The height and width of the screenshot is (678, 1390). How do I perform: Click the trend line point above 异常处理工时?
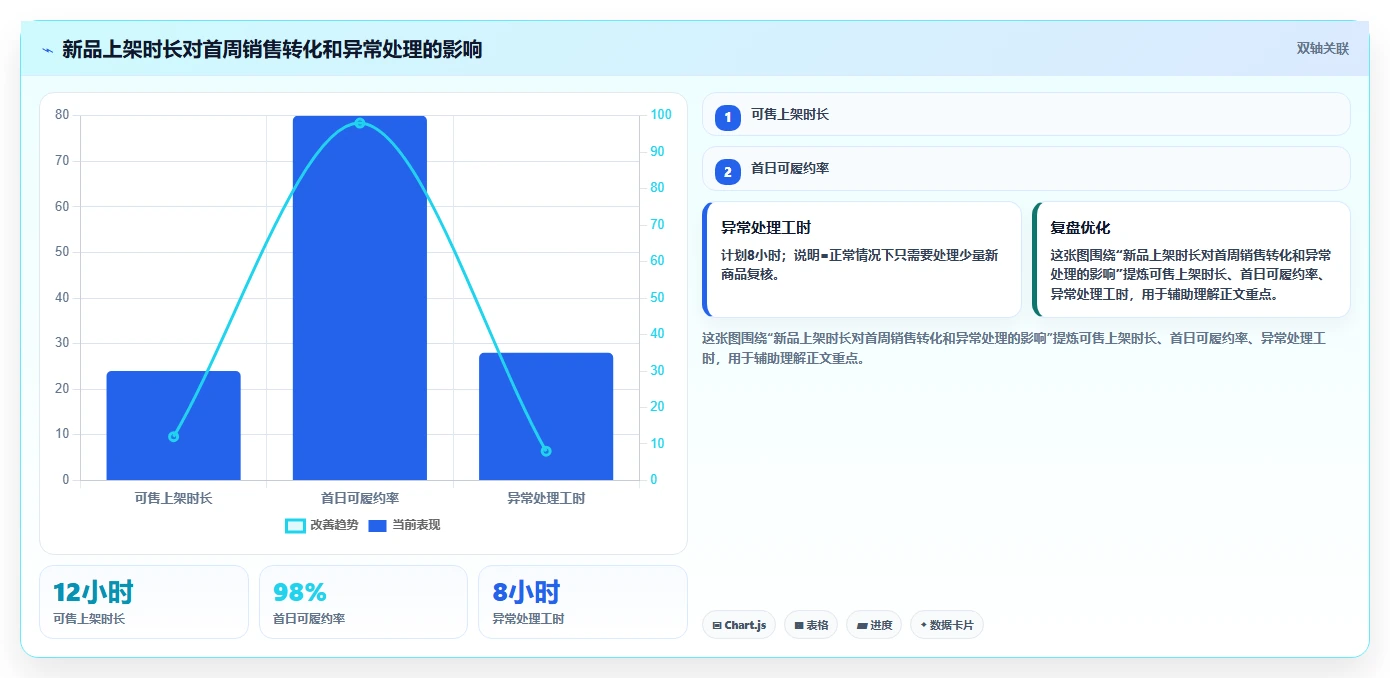(546, 451)
